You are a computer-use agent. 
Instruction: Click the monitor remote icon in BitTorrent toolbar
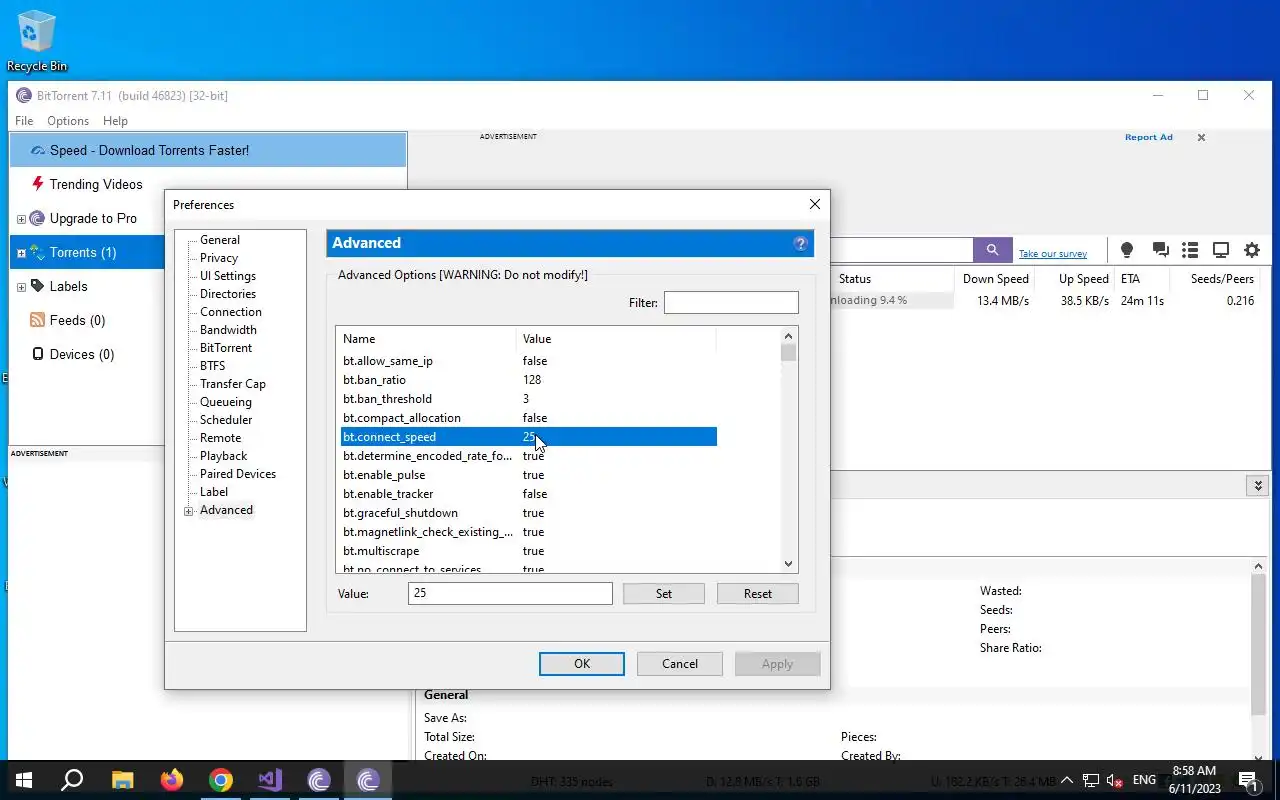click(x=1221, y=250)
